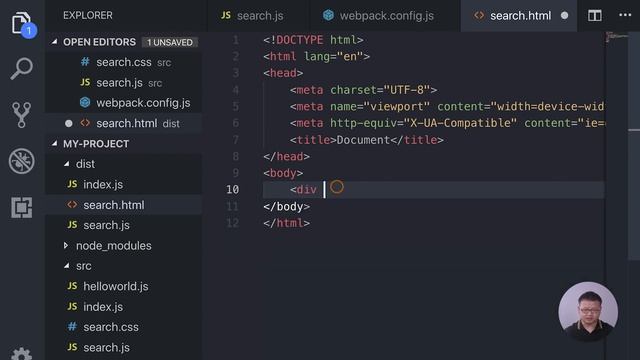This screenshot has height=360, width=640.
Task: Open search.js inside src folder
Action: point(123,347)
